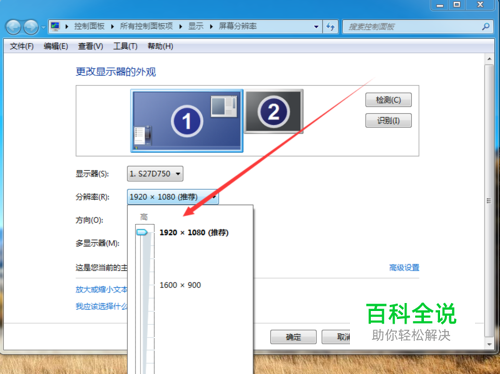Open address bar history dropdown arrow
The width and height of the screenshot is (500, 374).
click(316, 27)
